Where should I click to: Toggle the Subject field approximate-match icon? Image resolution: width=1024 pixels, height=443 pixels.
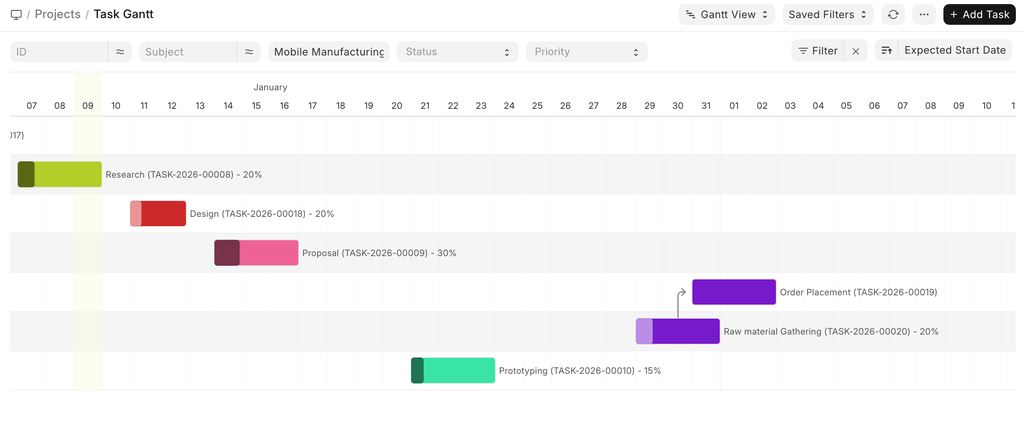[249, 52]
